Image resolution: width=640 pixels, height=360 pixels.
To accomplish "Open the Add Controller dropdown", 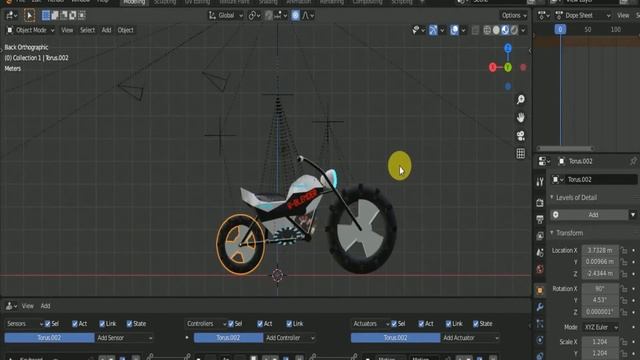I will coord(290,338).
